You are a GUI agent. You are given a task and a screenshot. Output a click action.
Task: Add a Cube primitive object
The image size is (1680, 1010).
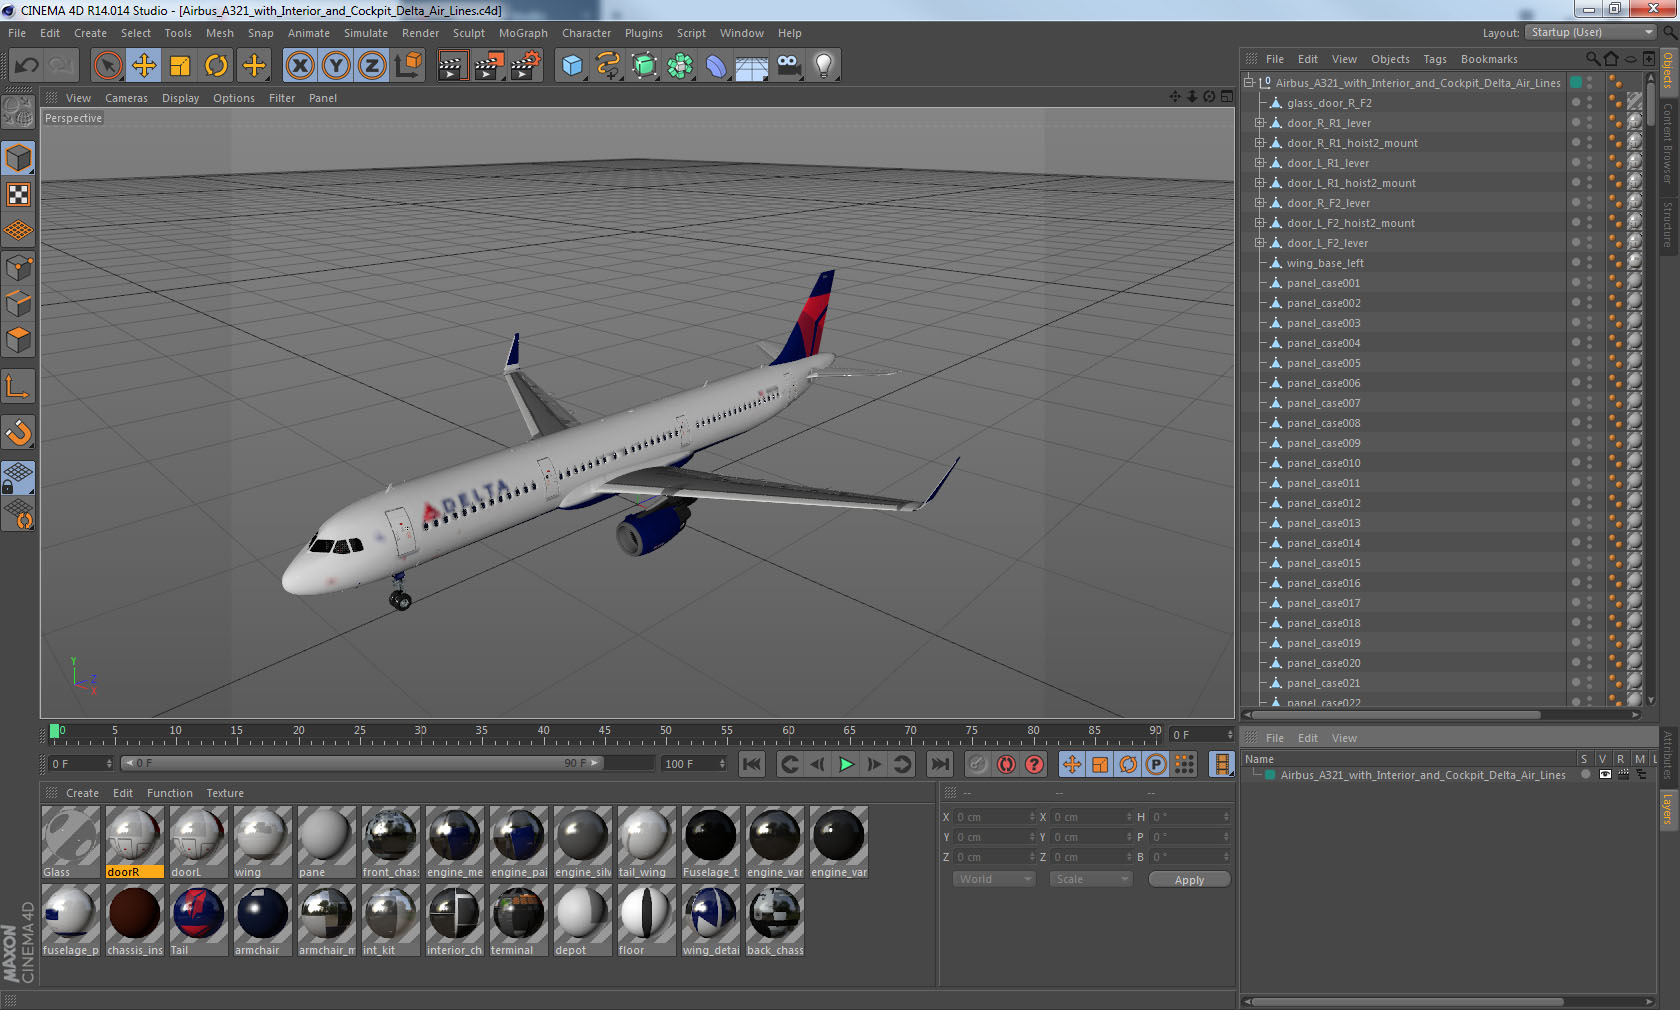[572, 66]
